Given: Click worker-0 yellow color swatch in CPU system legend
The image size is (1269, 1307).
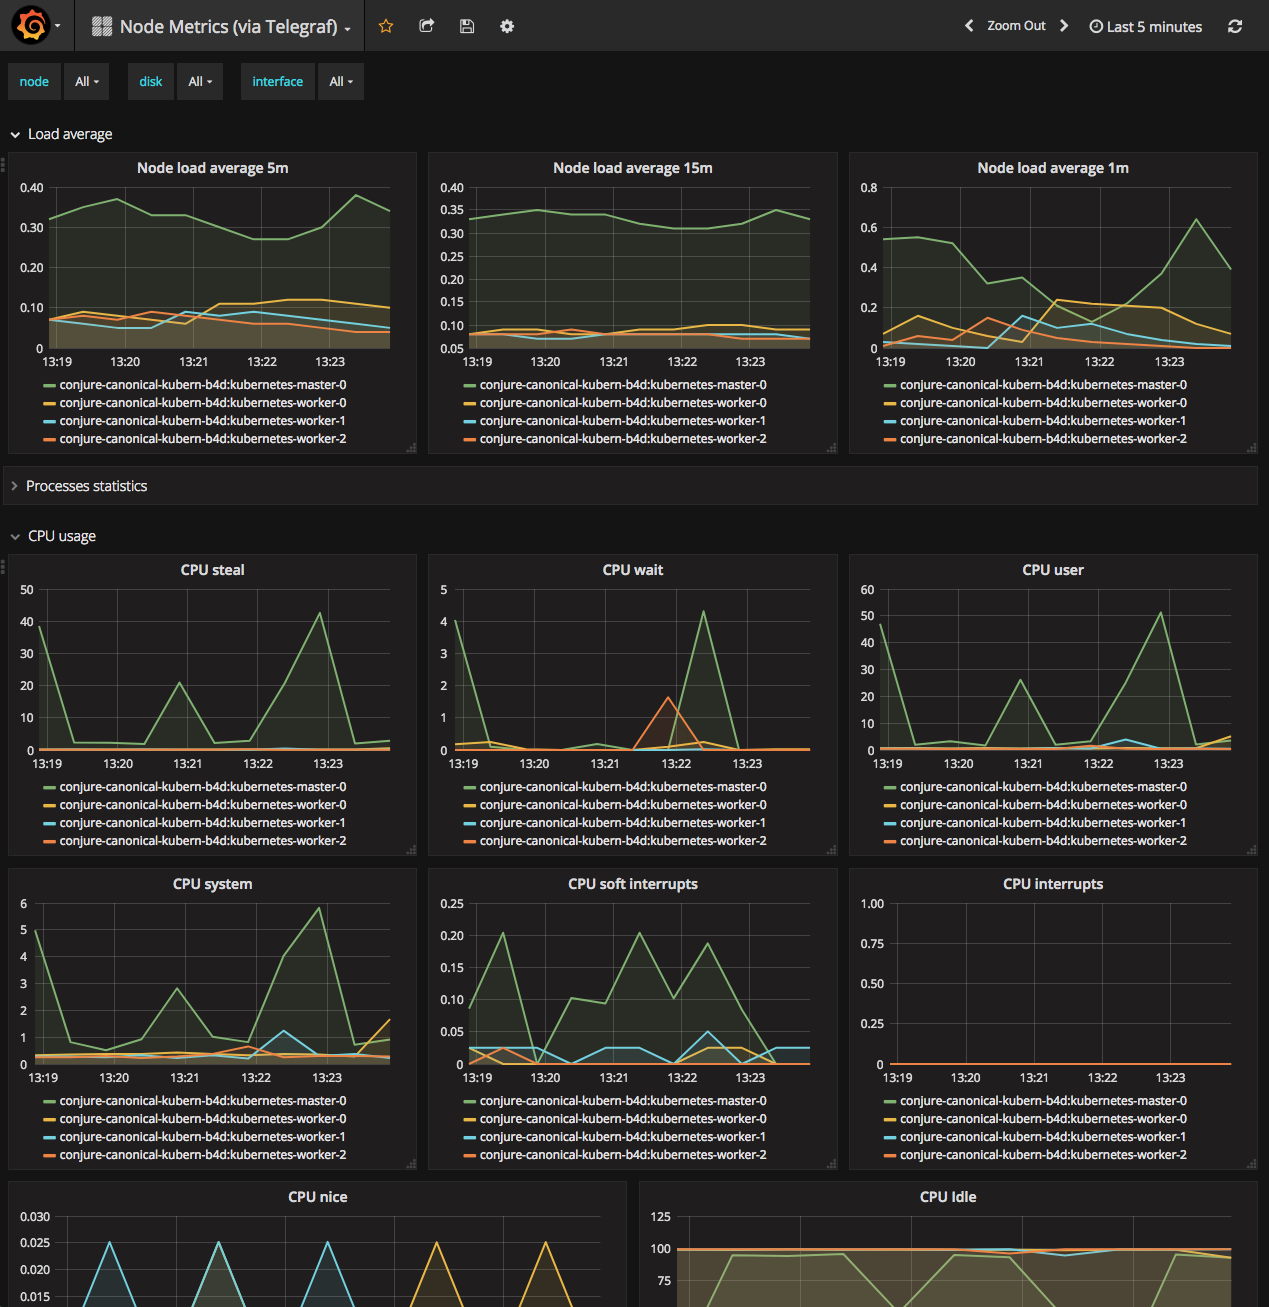Looking at the screenshot, I should tap(49, 1119).
